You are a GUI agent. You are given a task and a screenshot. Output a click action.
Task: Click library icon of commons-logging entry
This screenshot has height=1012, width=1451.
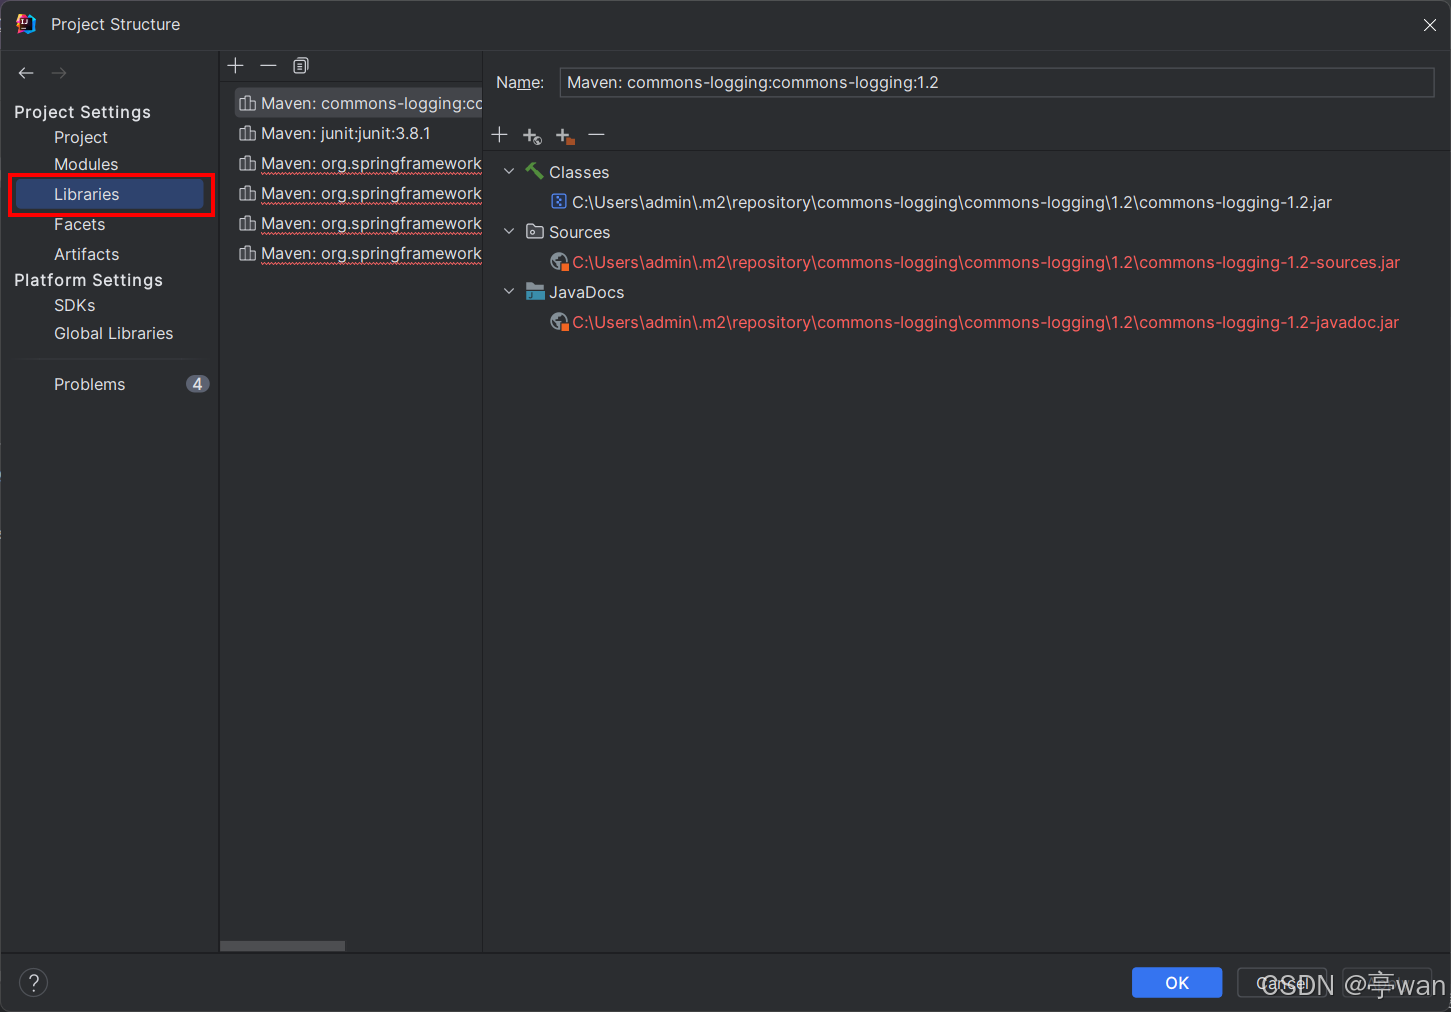(x=248, y=103)
